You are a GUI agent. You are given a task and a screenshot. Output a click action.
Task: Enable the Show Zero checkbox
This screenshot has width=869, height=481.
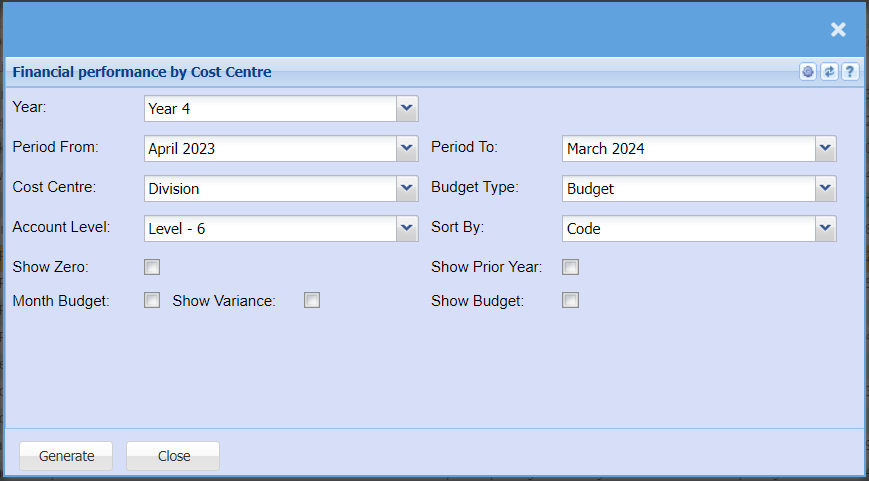pos(152,267)
